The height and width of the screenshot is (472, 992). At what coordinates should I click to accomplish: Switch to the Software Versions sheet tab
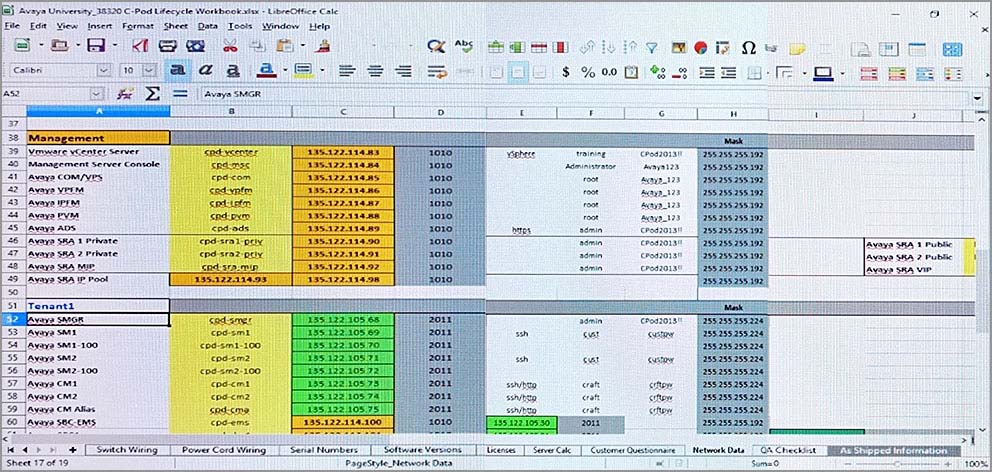pyautogui.click(x=423, y=450)
